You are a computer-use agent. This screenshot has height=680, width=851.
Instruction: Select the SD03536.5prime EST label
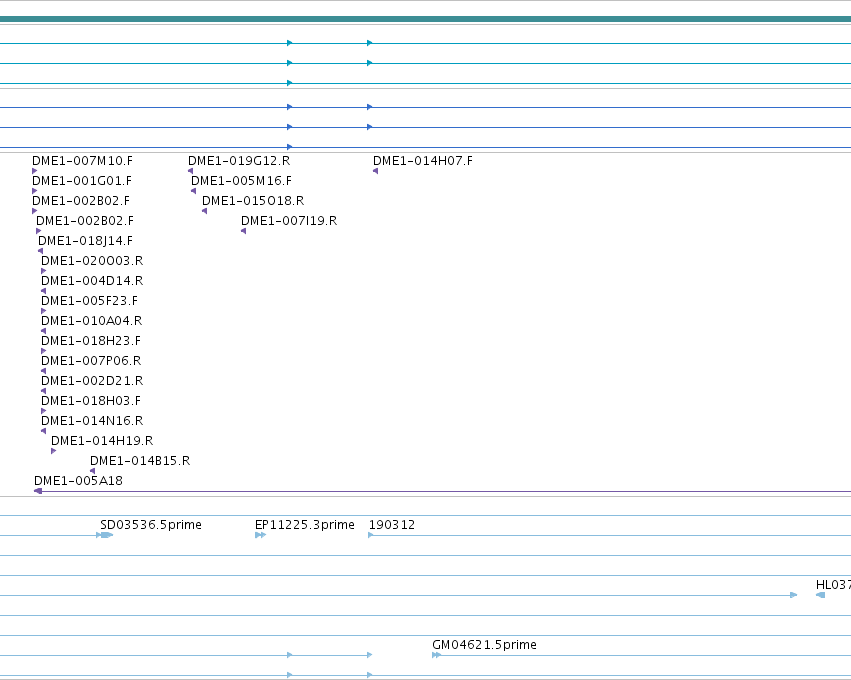click(151, 525)
